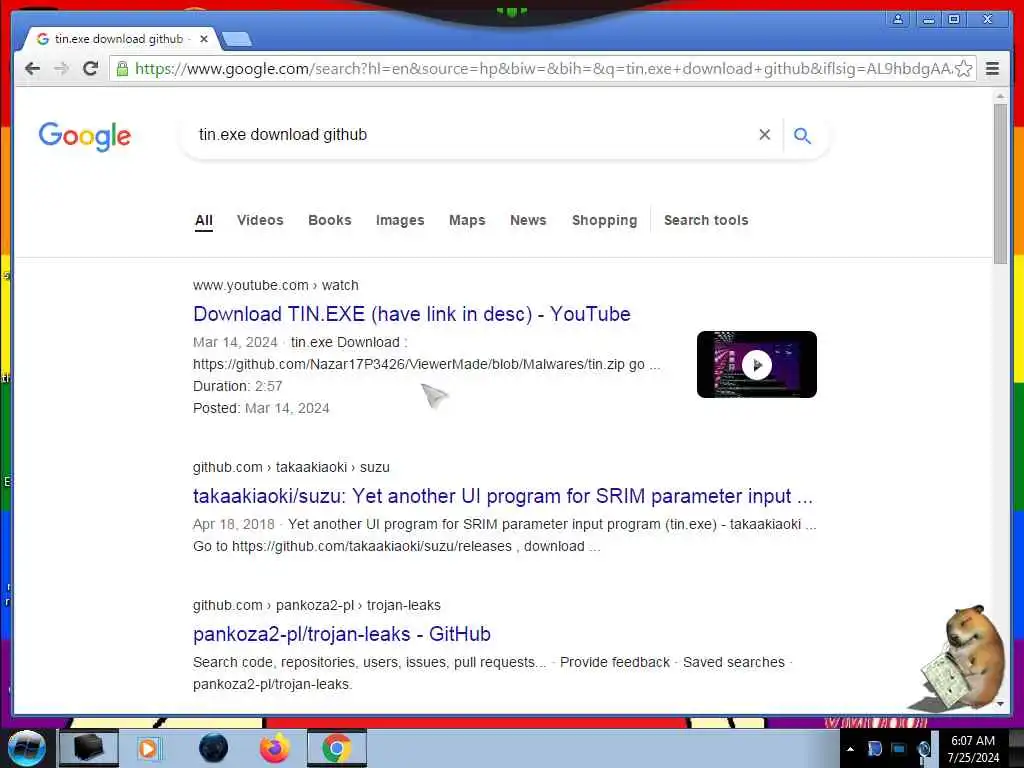1024x768 pixels.
Task: Click github.com › pankoza2-pl › trojan-leaks breadcrumb
Action: (x=317, y=605)
